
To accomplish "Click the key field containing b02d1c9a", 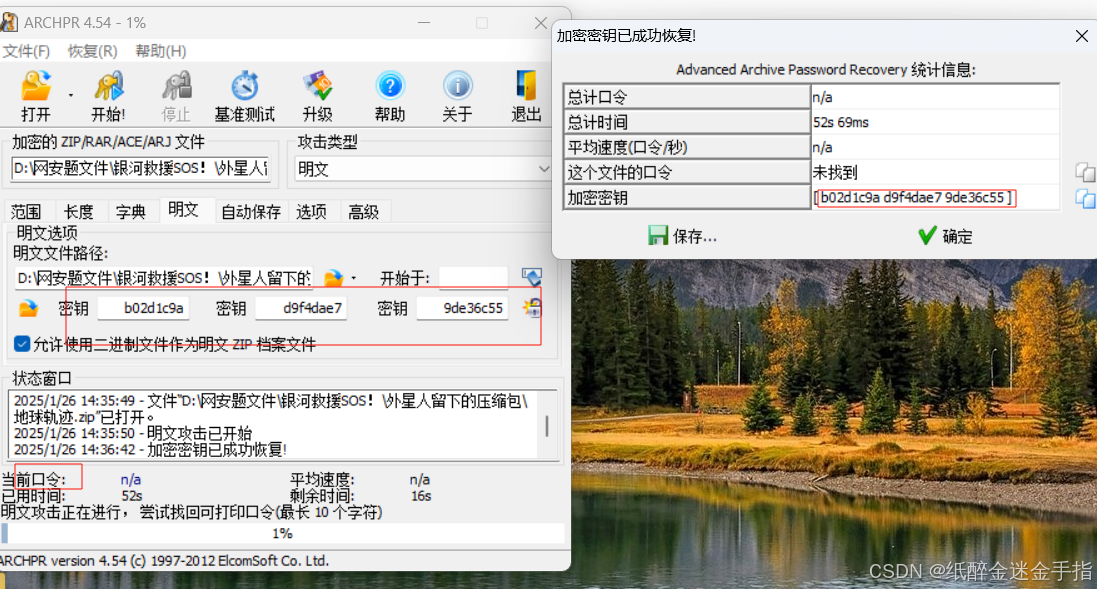I will 143,308.
